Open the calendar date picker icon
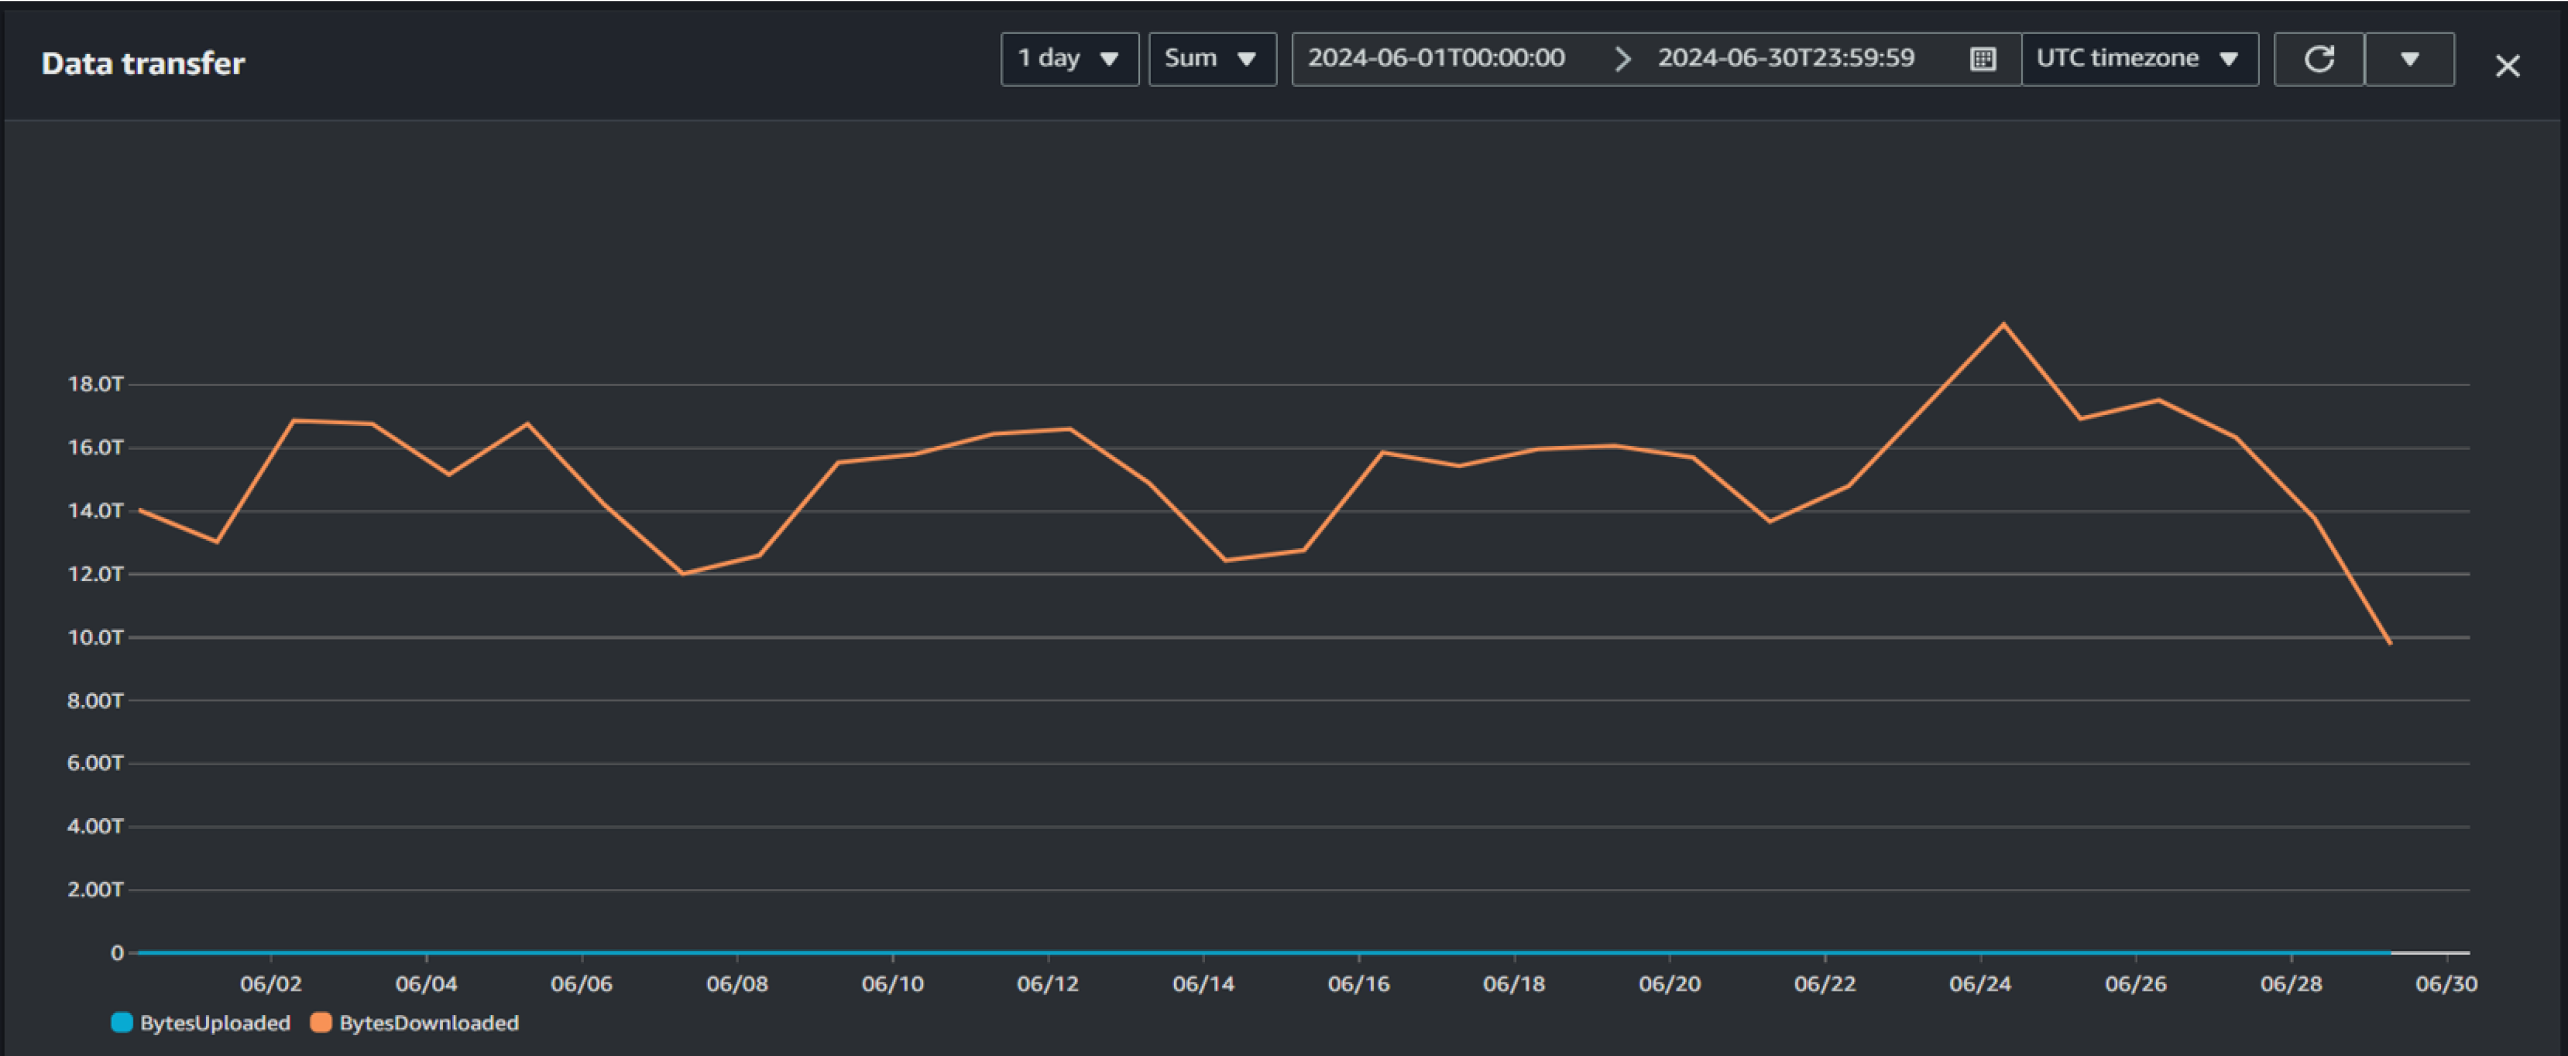2568x1056 pixels. pyautogui.click(x=1982, y=59)
